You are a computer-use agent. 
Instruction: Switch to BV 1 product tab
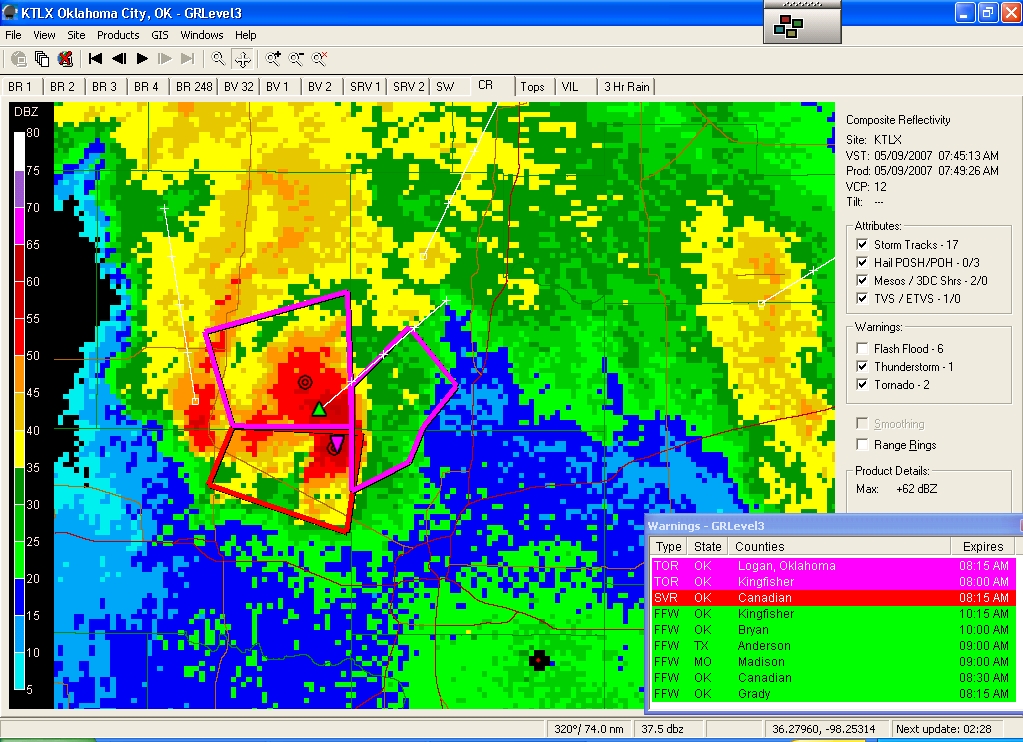click(x=277, y=87)
